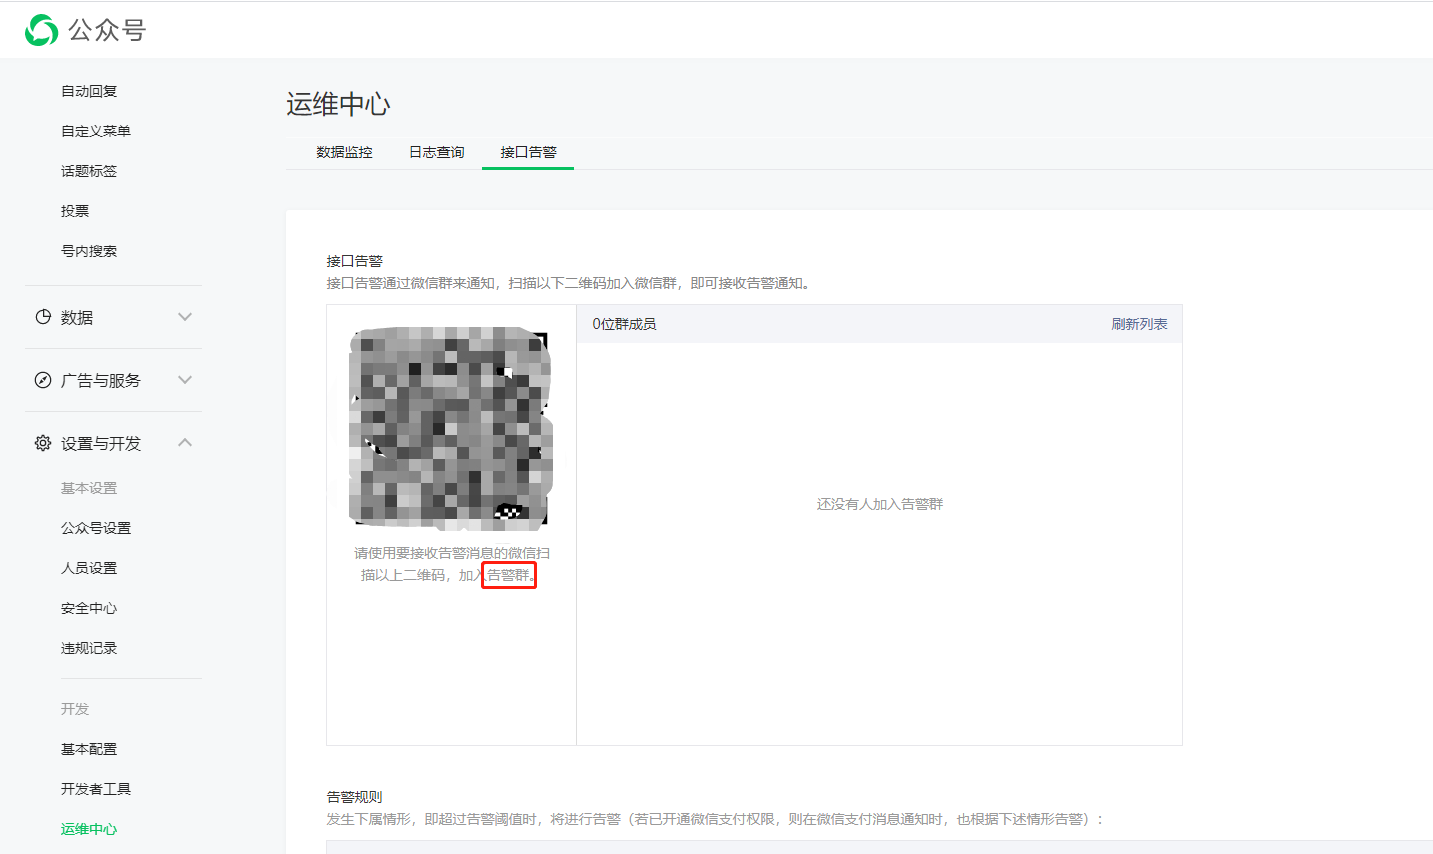Open the 广告与服务 menu label
Image resolution: width=1433 pixels, height=854 pixels.
[x=101, y=381]
